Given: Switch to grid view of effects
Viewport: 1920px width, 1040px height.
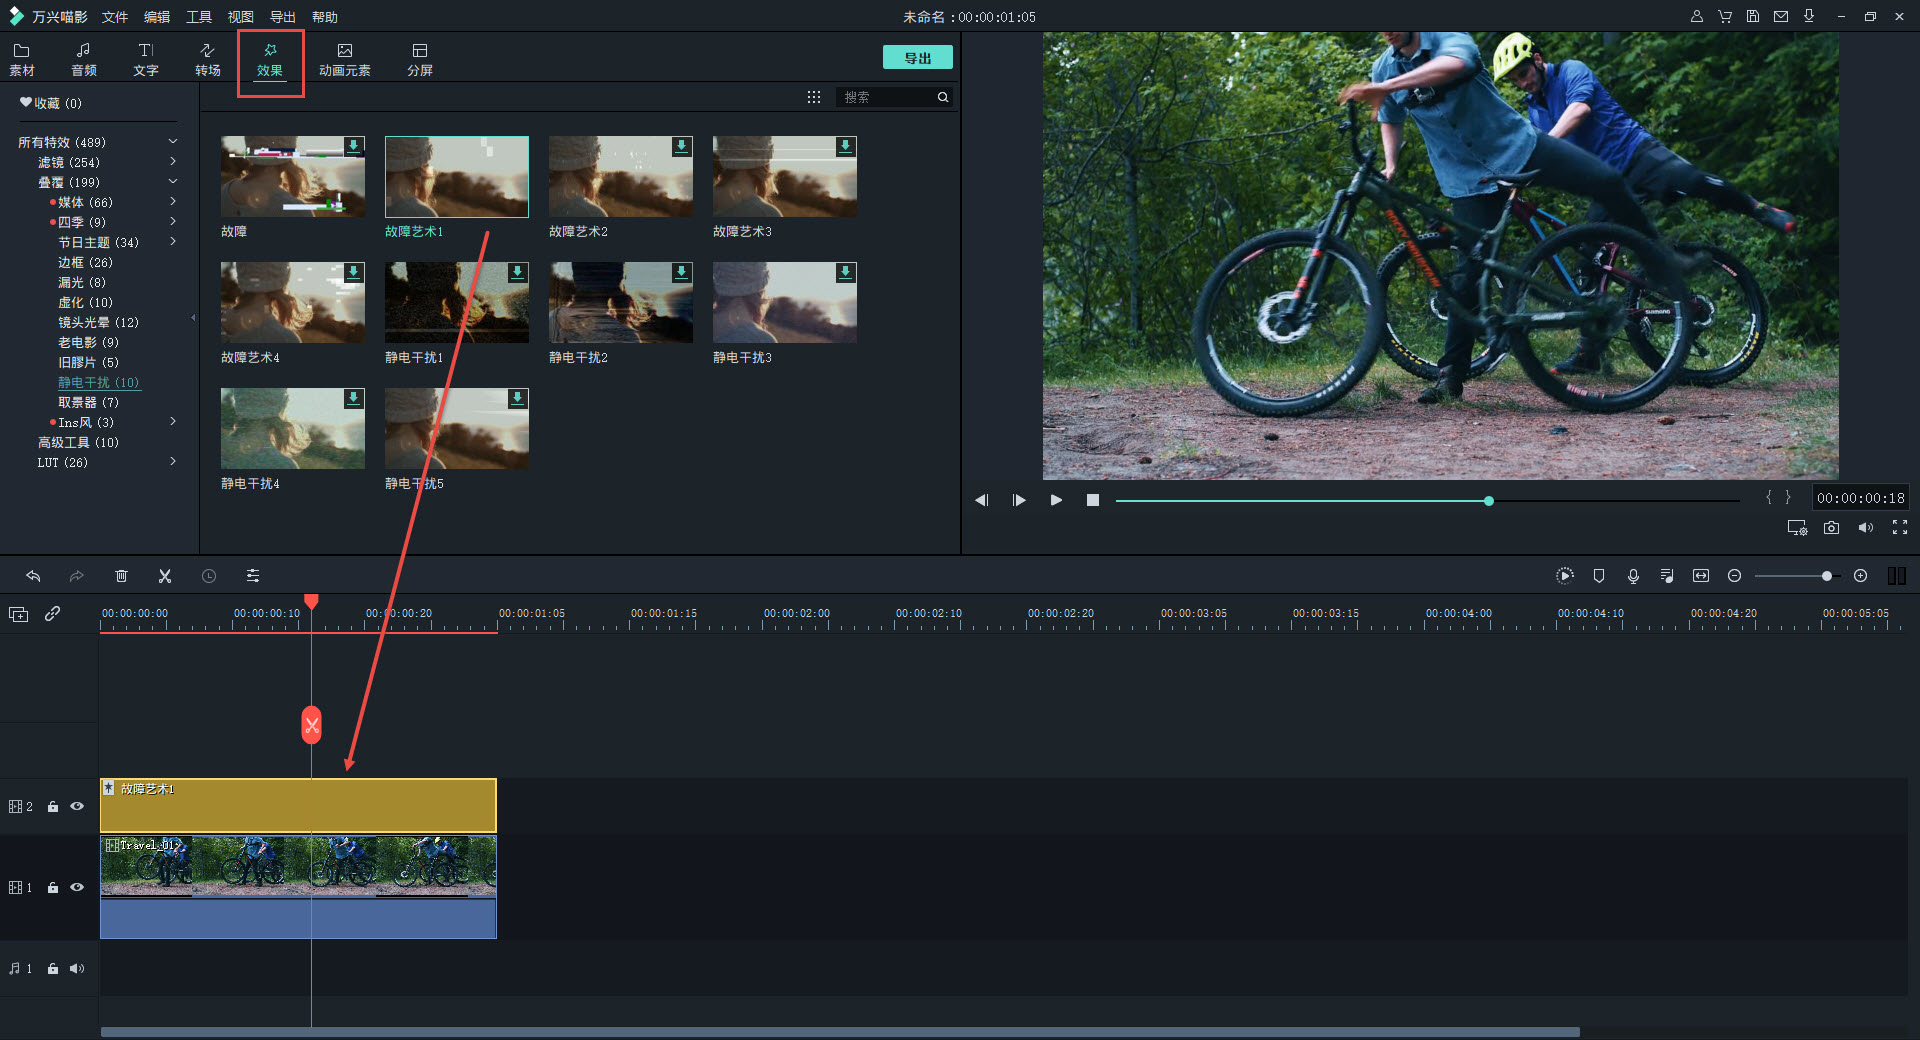Looking at the screenshot, I should pyautogui.click(x=814, y=97).
